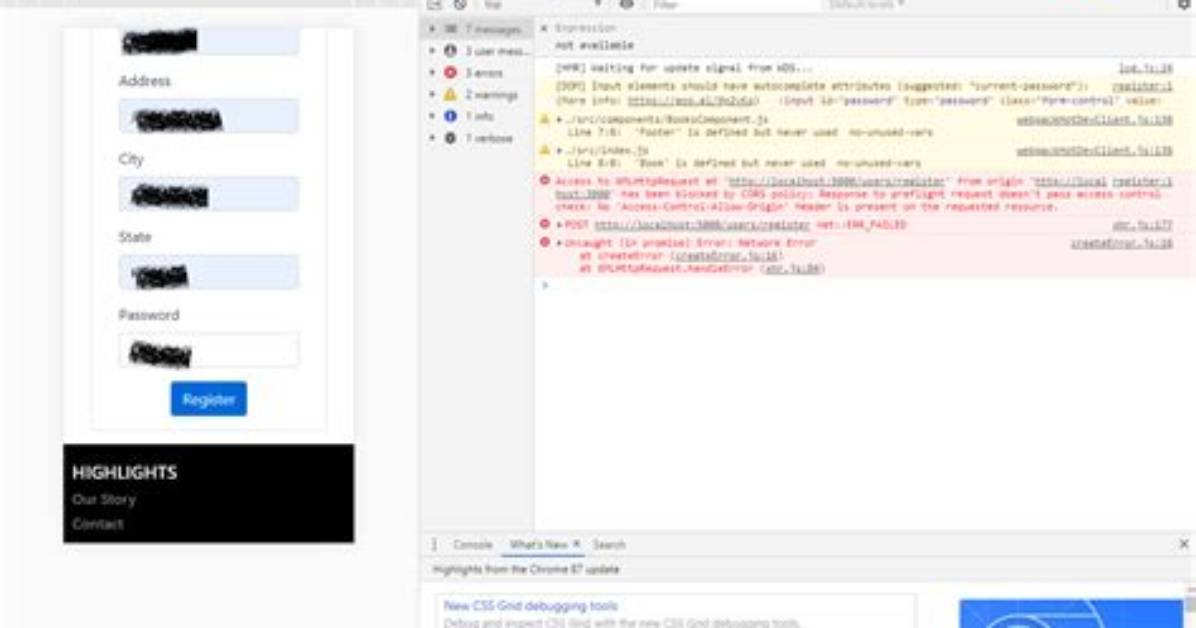
Task: Expand the 3 errors sidebar group
Action: (x=432, y=72)
